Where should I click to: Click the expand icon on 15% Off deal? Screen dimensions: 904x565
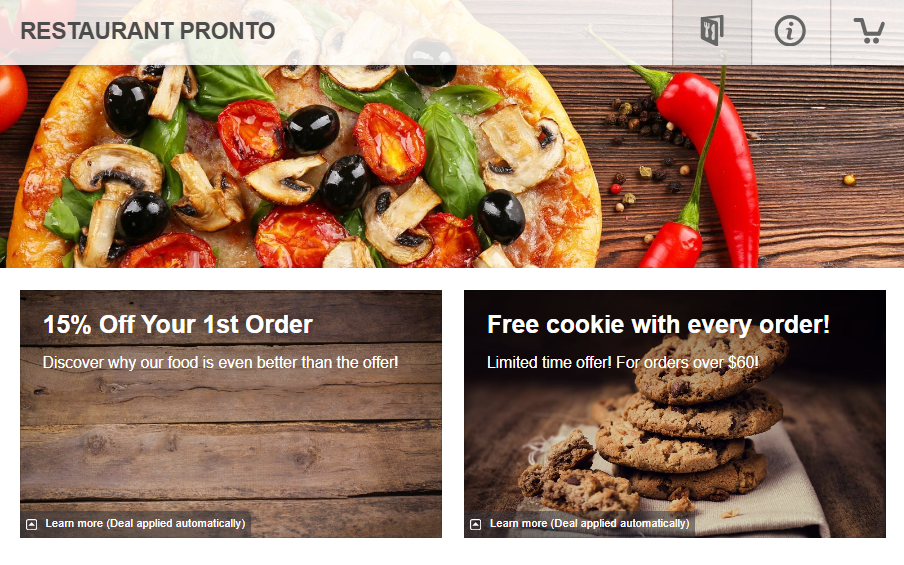click(x=32, y=524)
